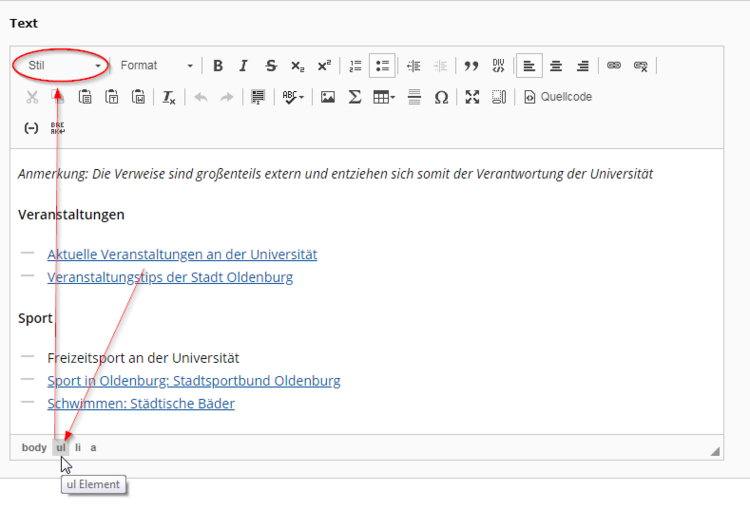750x510 pixels.
Task: Click the Show Blocks icon
Action: pos(258,97)
